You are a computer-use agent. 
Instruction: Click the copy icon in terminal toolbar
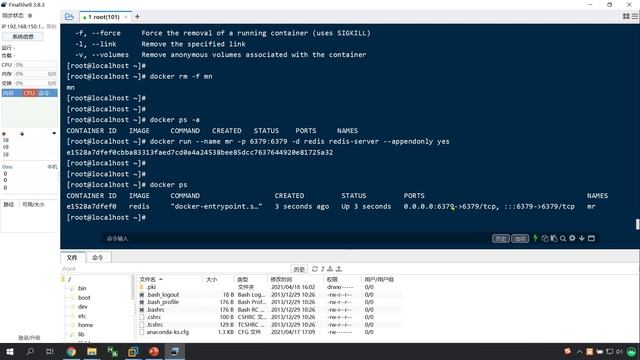tap(544, 238)
